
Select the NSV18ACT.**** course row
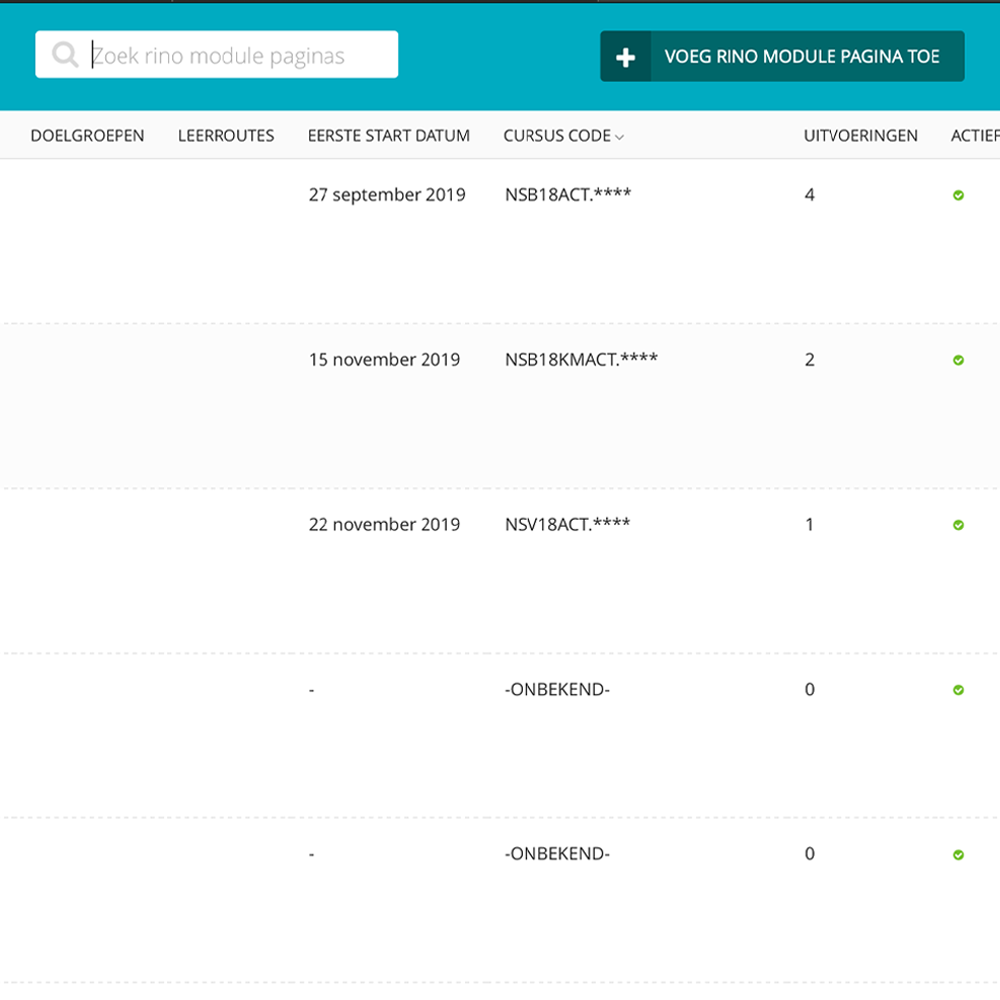tap(567, 525)
